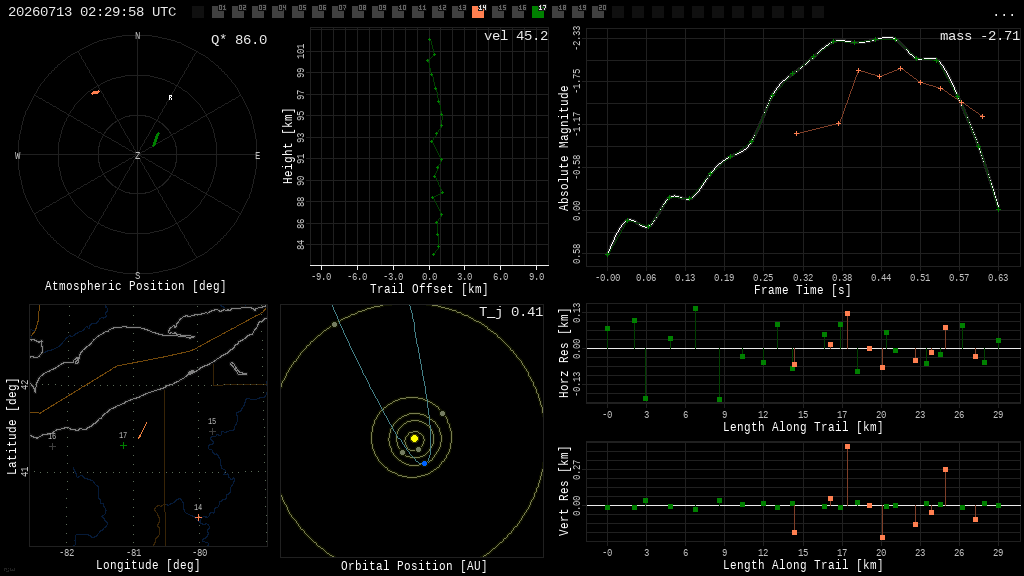Image resolution: width=1024 pixels, height=576 pixels.
Task: Click the Absolute Magnitude axis label
Action: pos(564,148)
